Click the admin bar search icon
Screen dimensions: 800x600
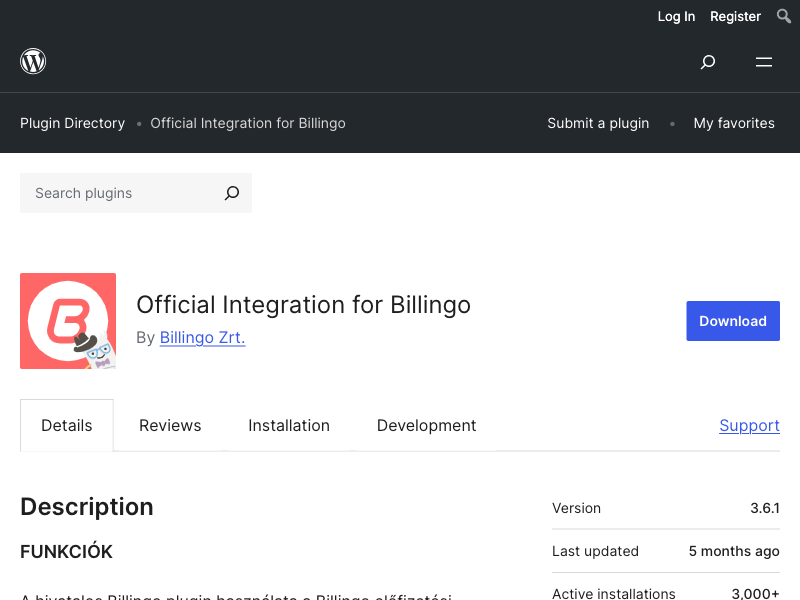[x=784, y=16]
